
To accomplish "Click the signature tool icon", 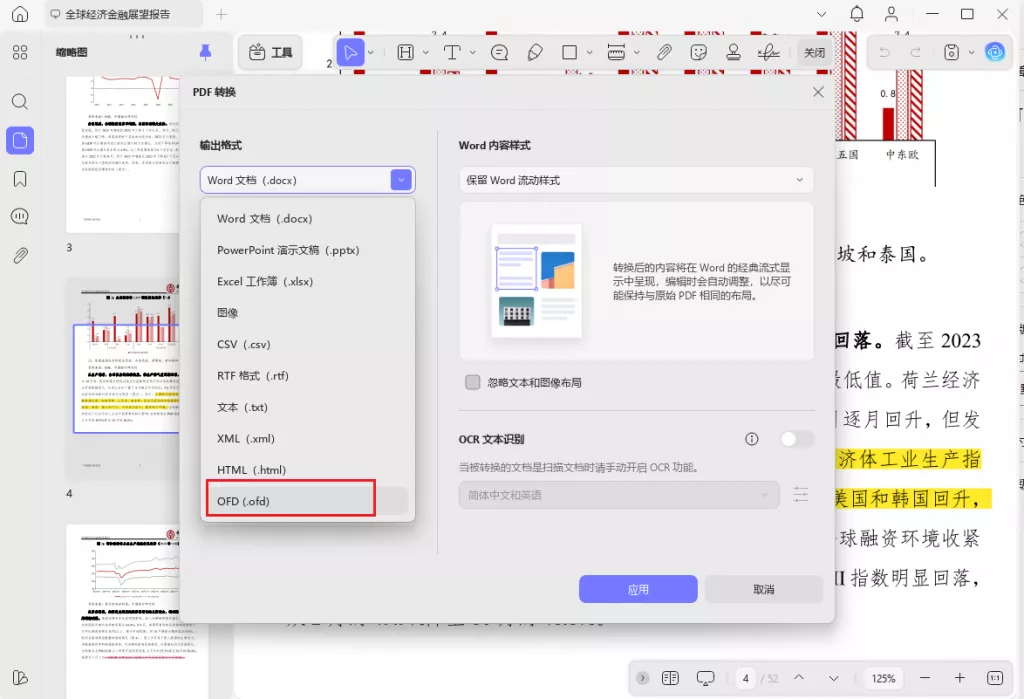I will (x=768, y=52).
